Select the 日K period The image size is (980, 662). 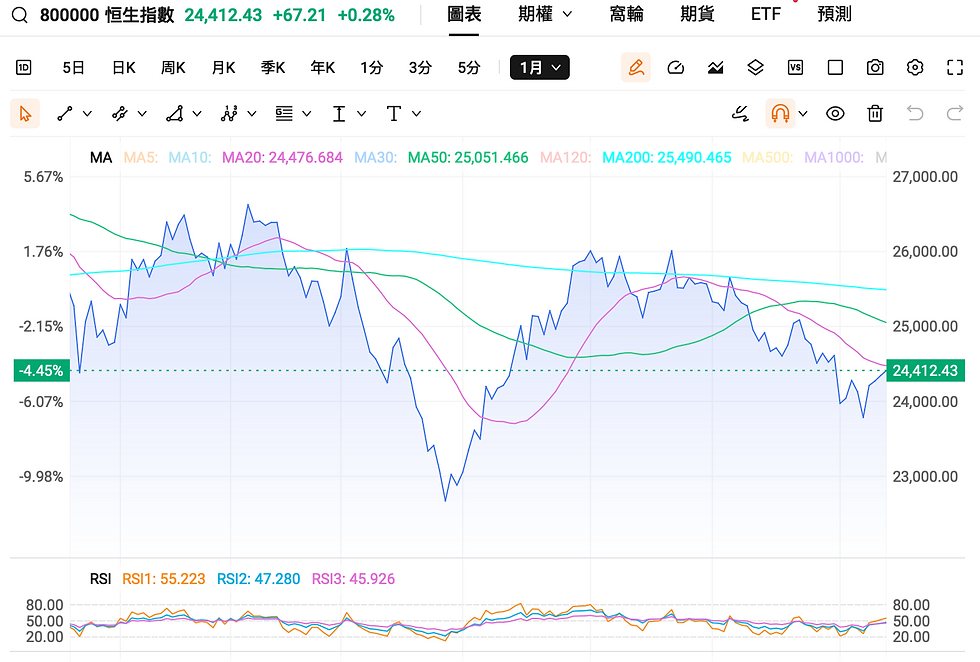[124, 68]
